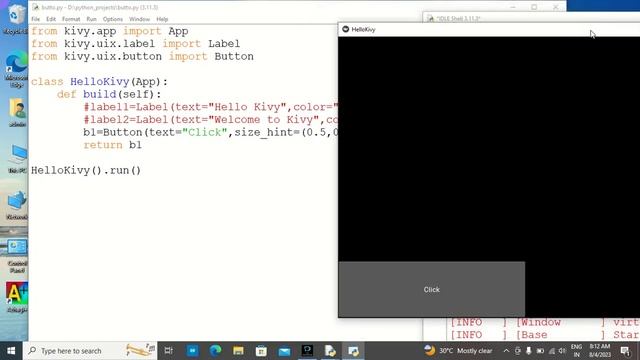Open Task View from the taskbar
The width and height of the screenshot is (640, 360).
click(x=169, y=351)
